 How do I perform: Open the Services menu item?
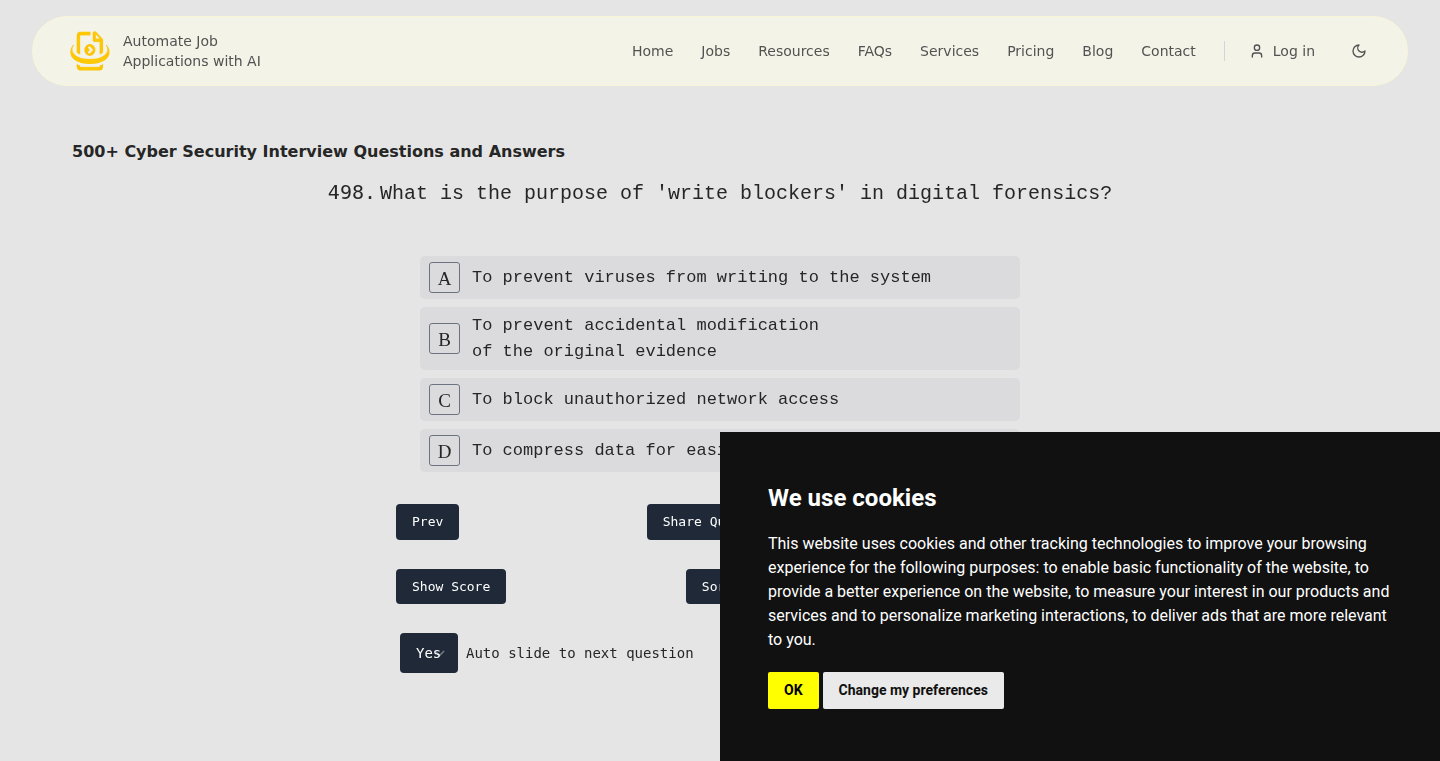click(949, 51)
